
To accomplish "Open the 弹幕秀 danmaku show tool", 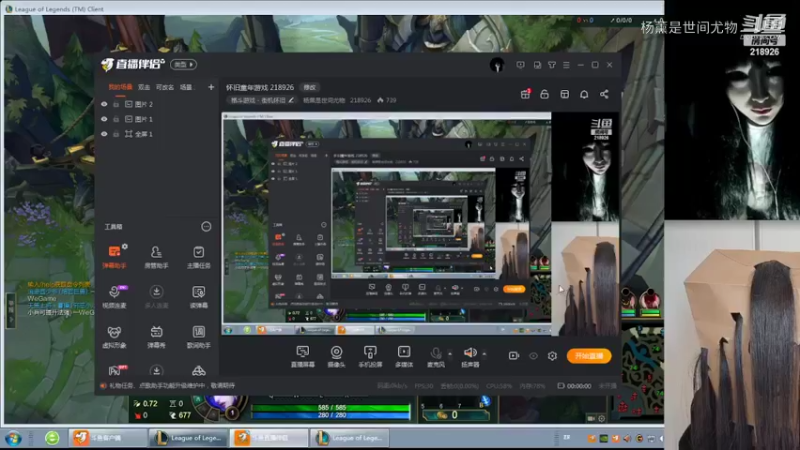I will [156, 337].
